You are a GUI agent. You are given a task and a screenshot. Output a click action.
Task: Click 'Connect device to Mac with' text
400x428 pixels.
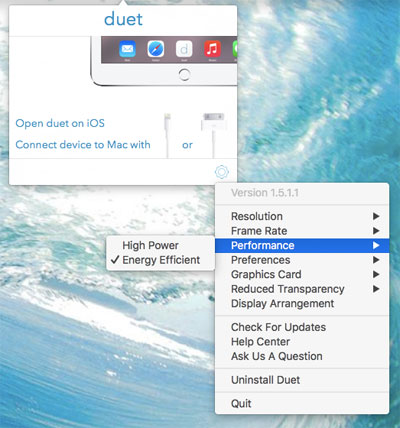tap(83, 145)
